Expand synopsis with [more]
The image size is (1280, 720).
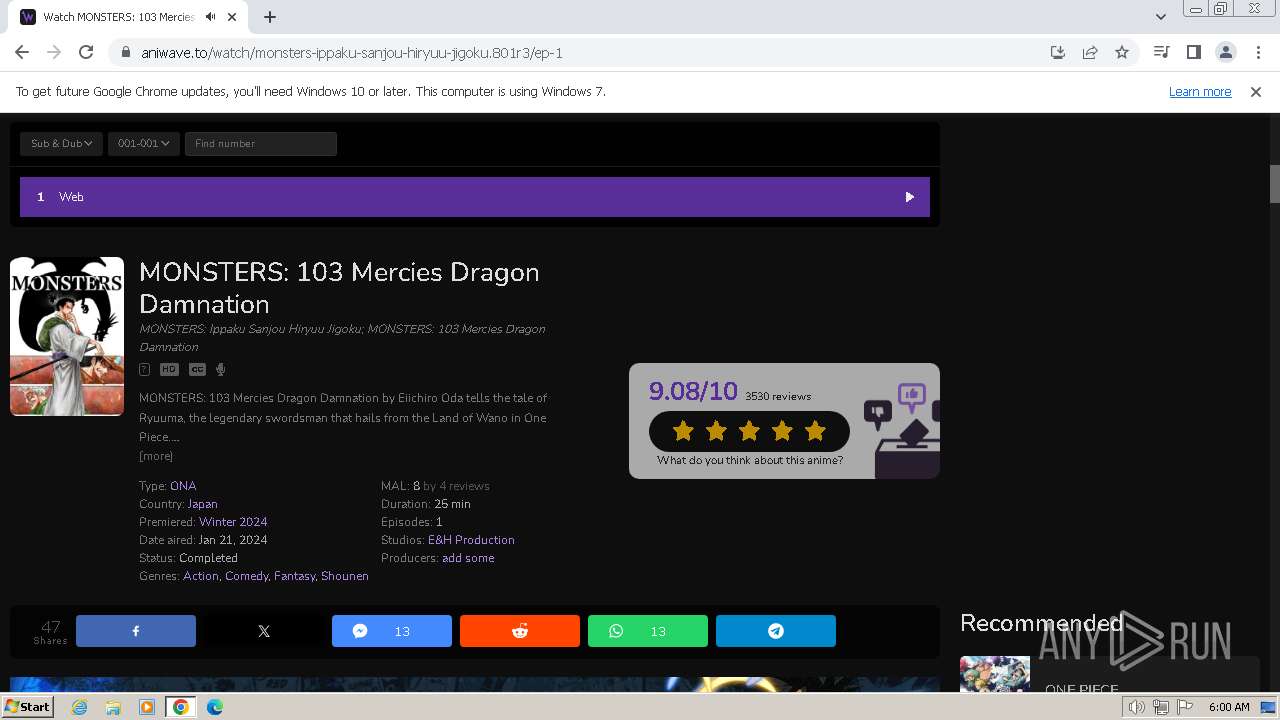(x=156, y=456)
